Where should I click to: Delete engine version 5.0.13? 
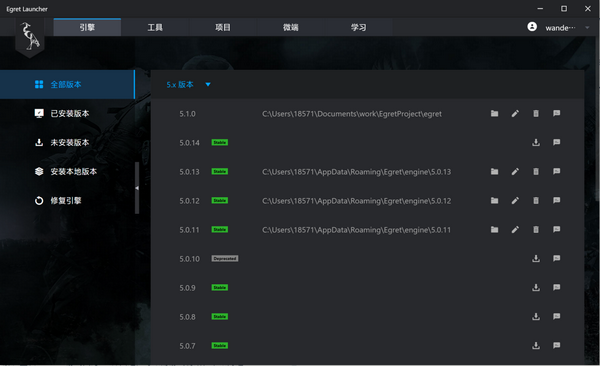(x=536, y=172)
